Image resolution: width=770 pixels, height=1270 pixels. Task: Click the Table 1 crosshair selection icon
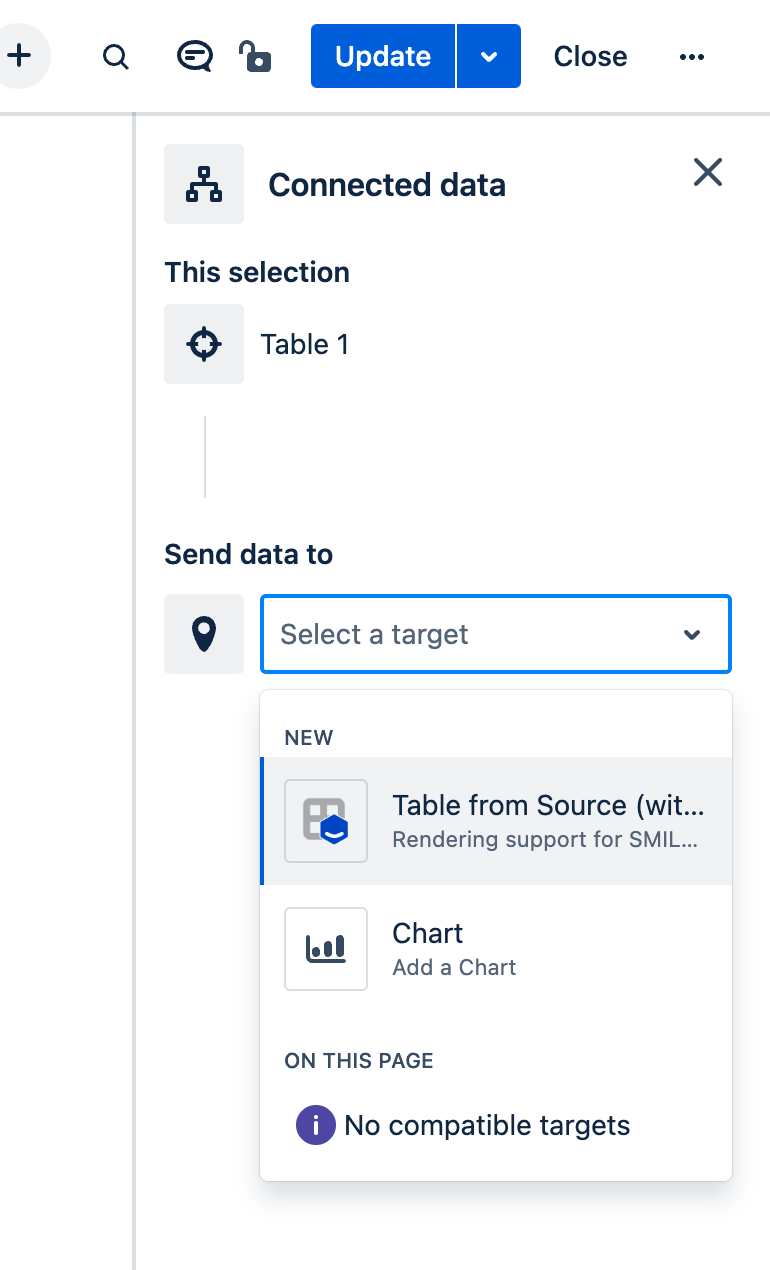204,344
